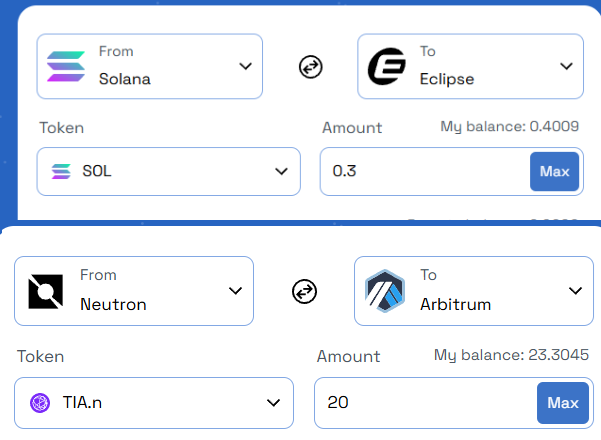Click the Token label above SOL
Screen dimensions: 601x440
[x=62, y=128]
